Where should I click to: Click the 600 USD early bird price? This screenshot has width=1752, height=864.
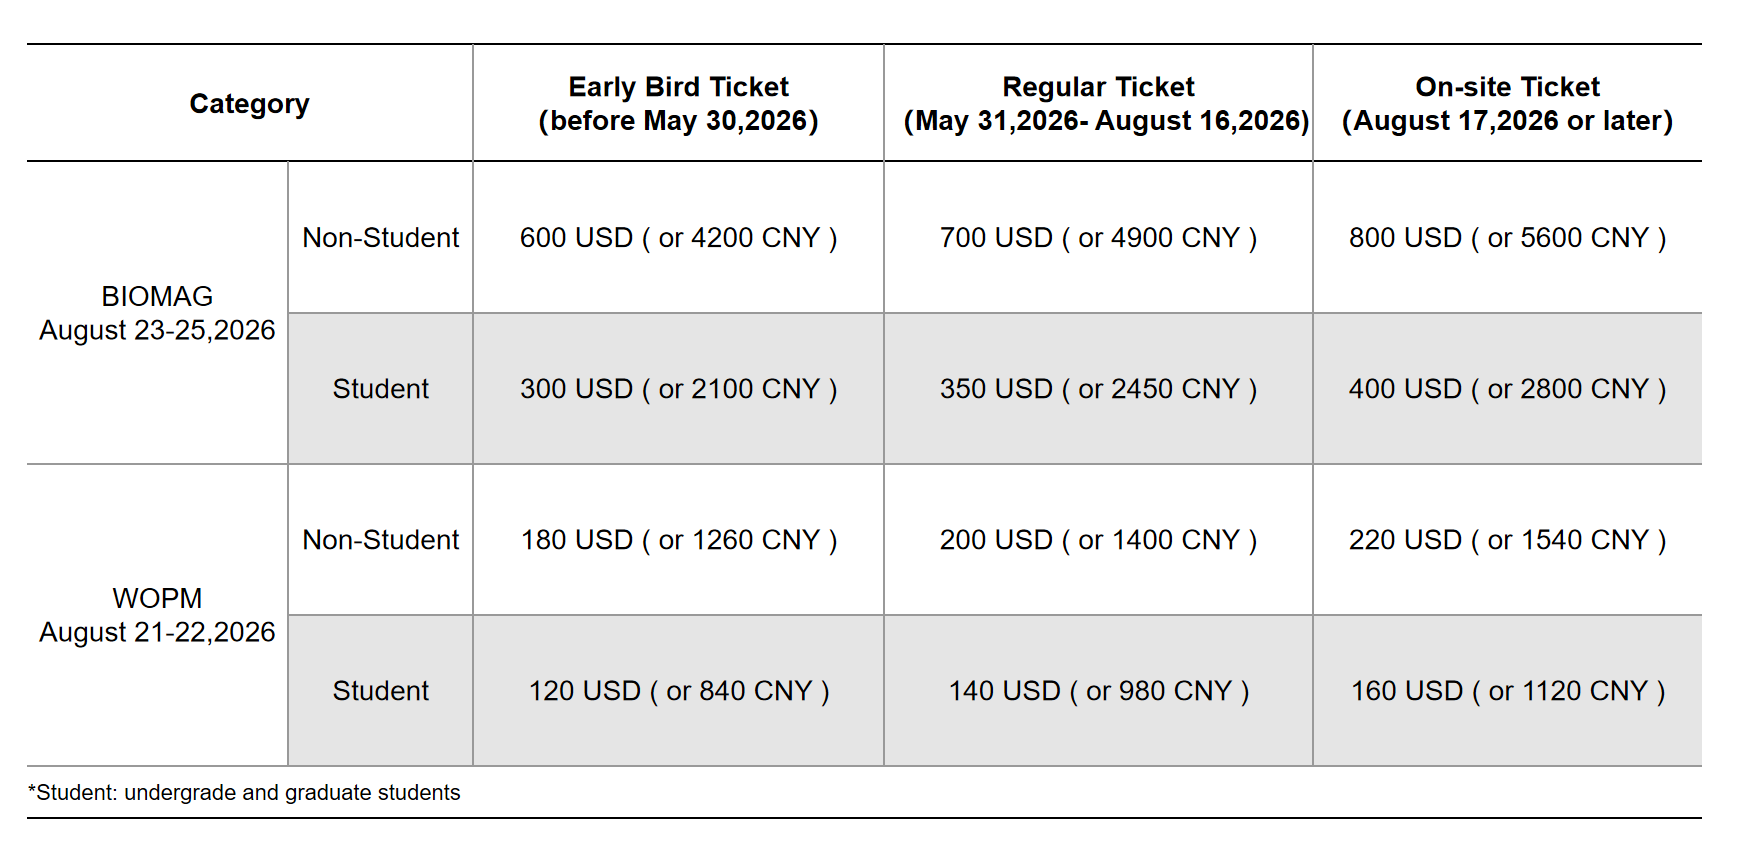pyautogui.click(x=678, y=238)
